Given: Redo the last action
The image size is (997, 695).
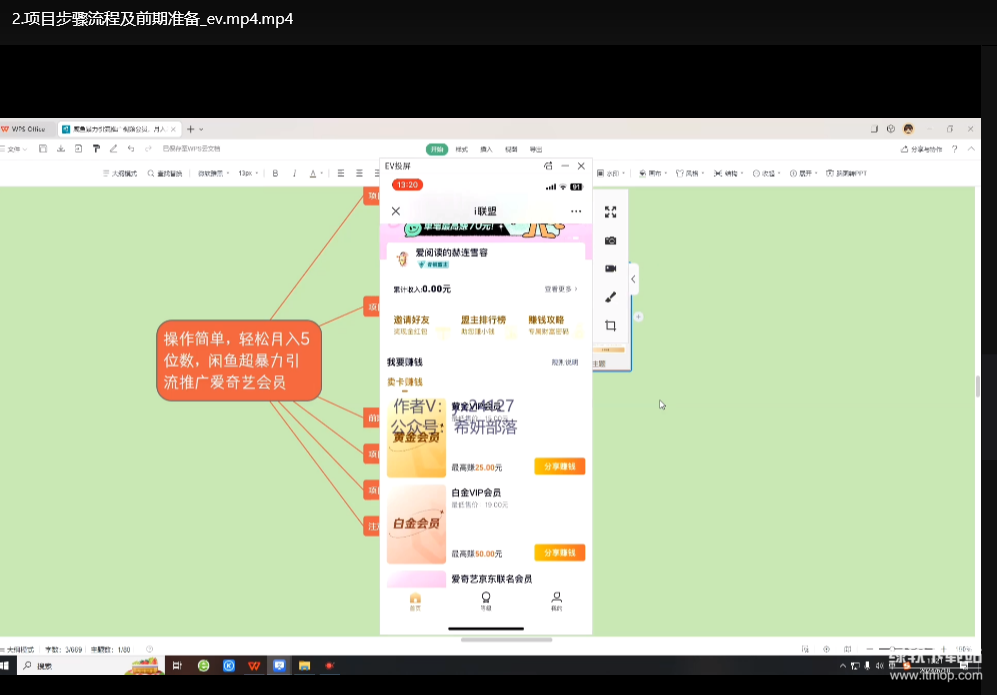Looking at the screenshot, I should coord(148,149).
